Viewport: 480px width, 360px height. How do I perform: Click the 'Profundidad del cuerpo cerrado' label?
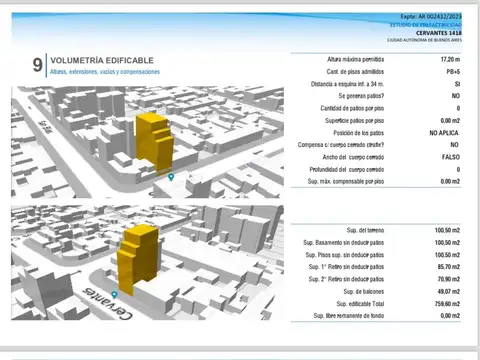click(347, 169)
